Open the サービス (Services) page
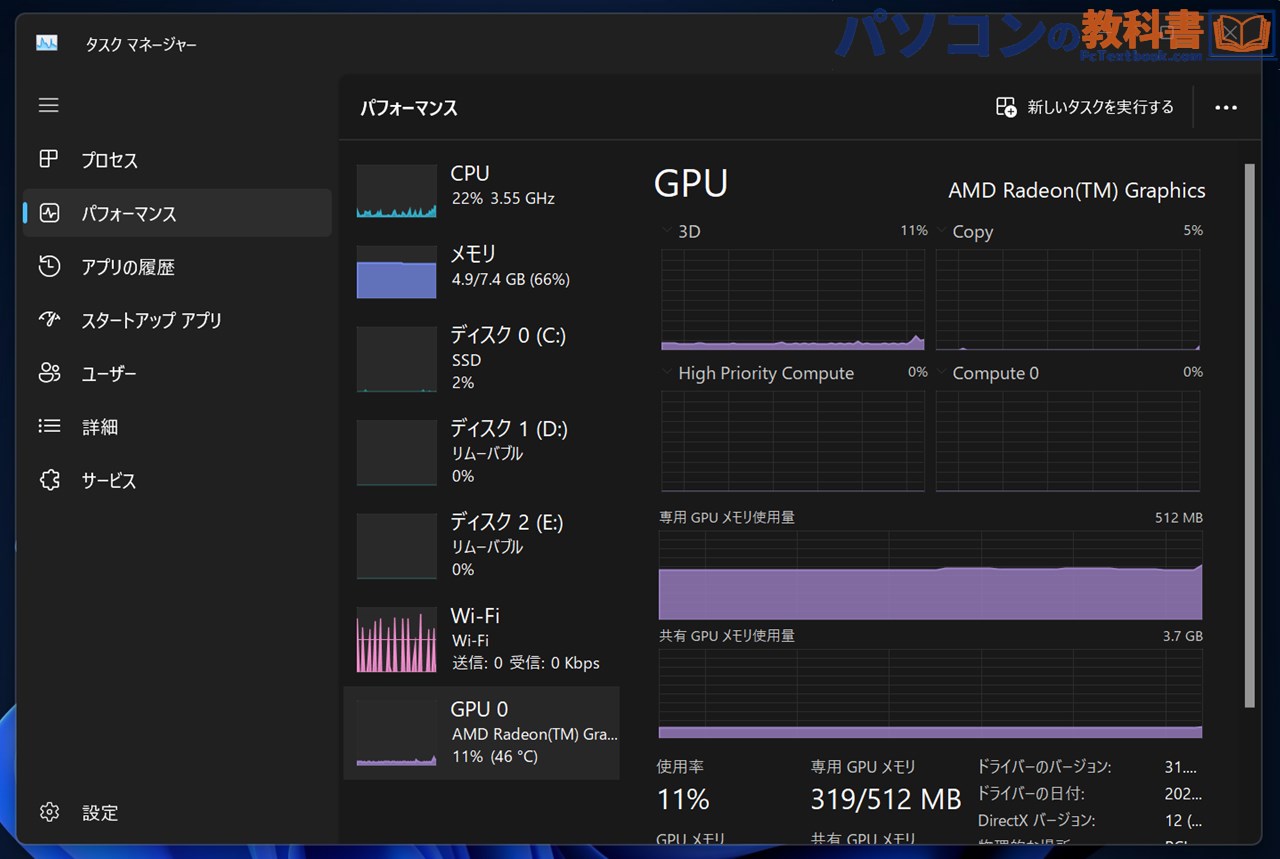This screenshot has width=1280, height=859. pyautogui.click(x=108, y=480)
